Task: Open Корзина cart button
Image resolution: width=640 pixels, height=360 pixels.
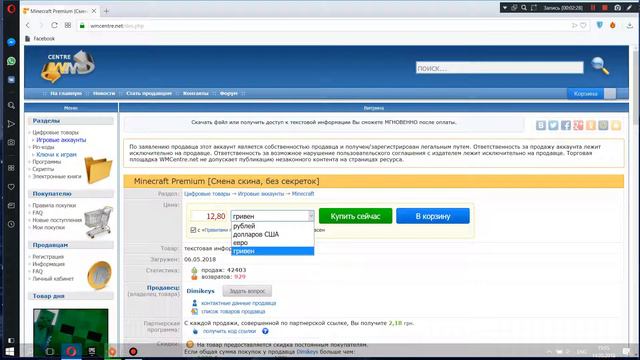Action: tap(585, 94)
